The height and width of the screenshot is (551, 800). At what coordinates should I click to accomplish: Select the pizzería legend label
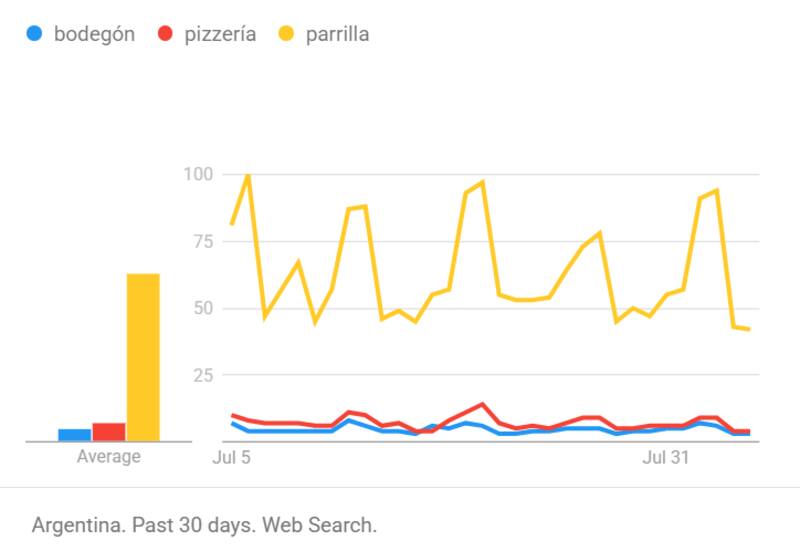tap(220, 34)
